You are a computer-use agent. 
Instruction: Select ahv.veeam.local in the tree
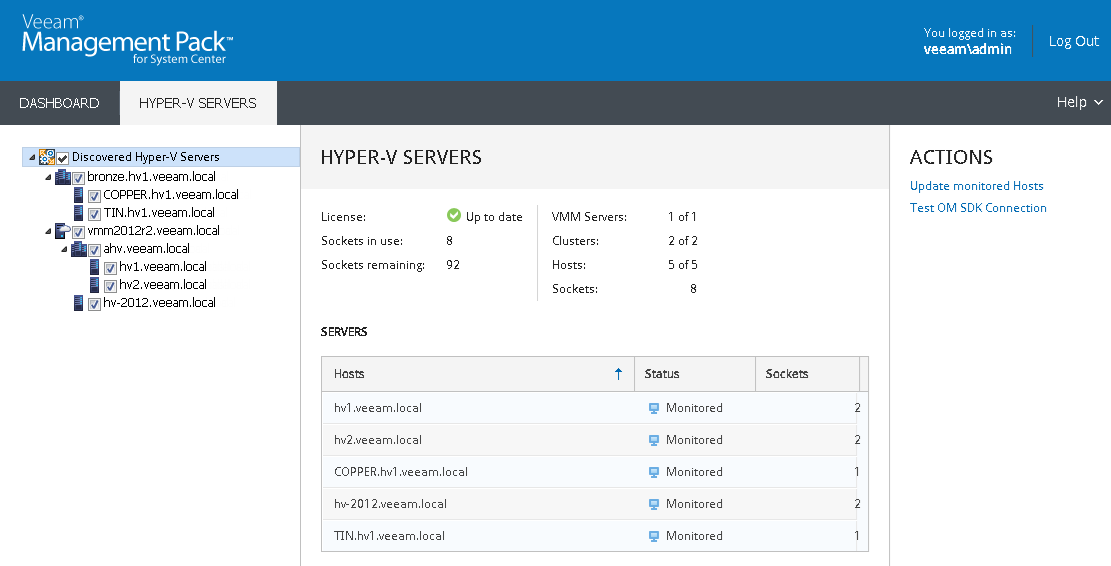[x=147, y=249]
